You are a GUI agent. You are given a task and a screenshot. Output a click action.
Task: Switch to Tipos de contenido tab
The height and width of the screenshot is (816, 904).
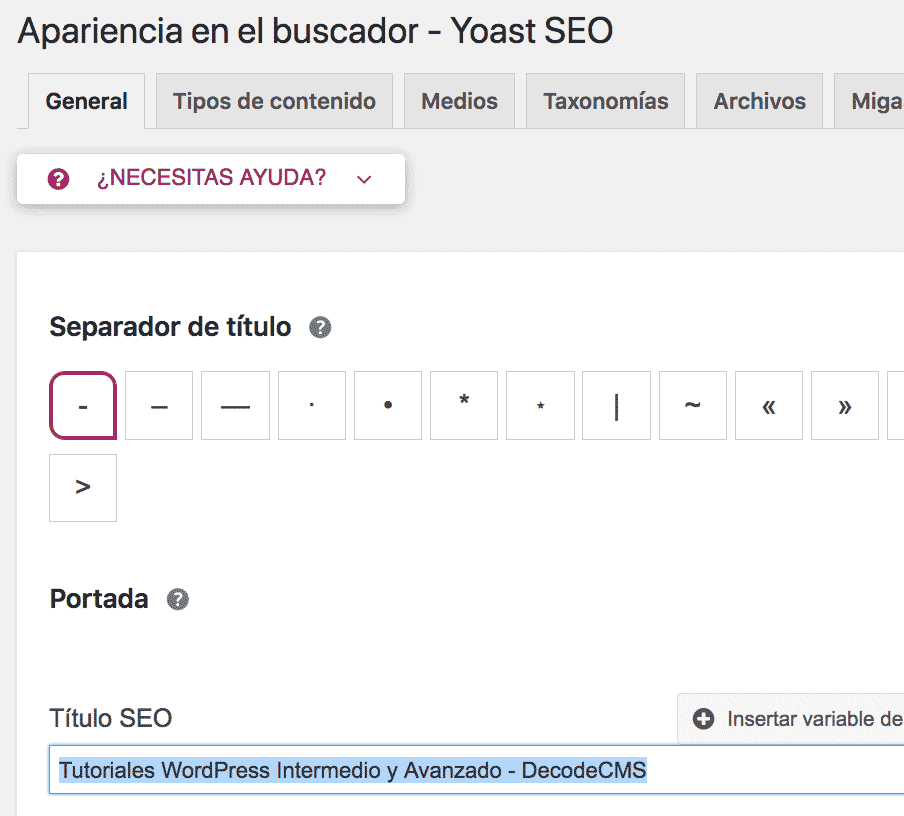pyautogui.click(x=274, y=101)
